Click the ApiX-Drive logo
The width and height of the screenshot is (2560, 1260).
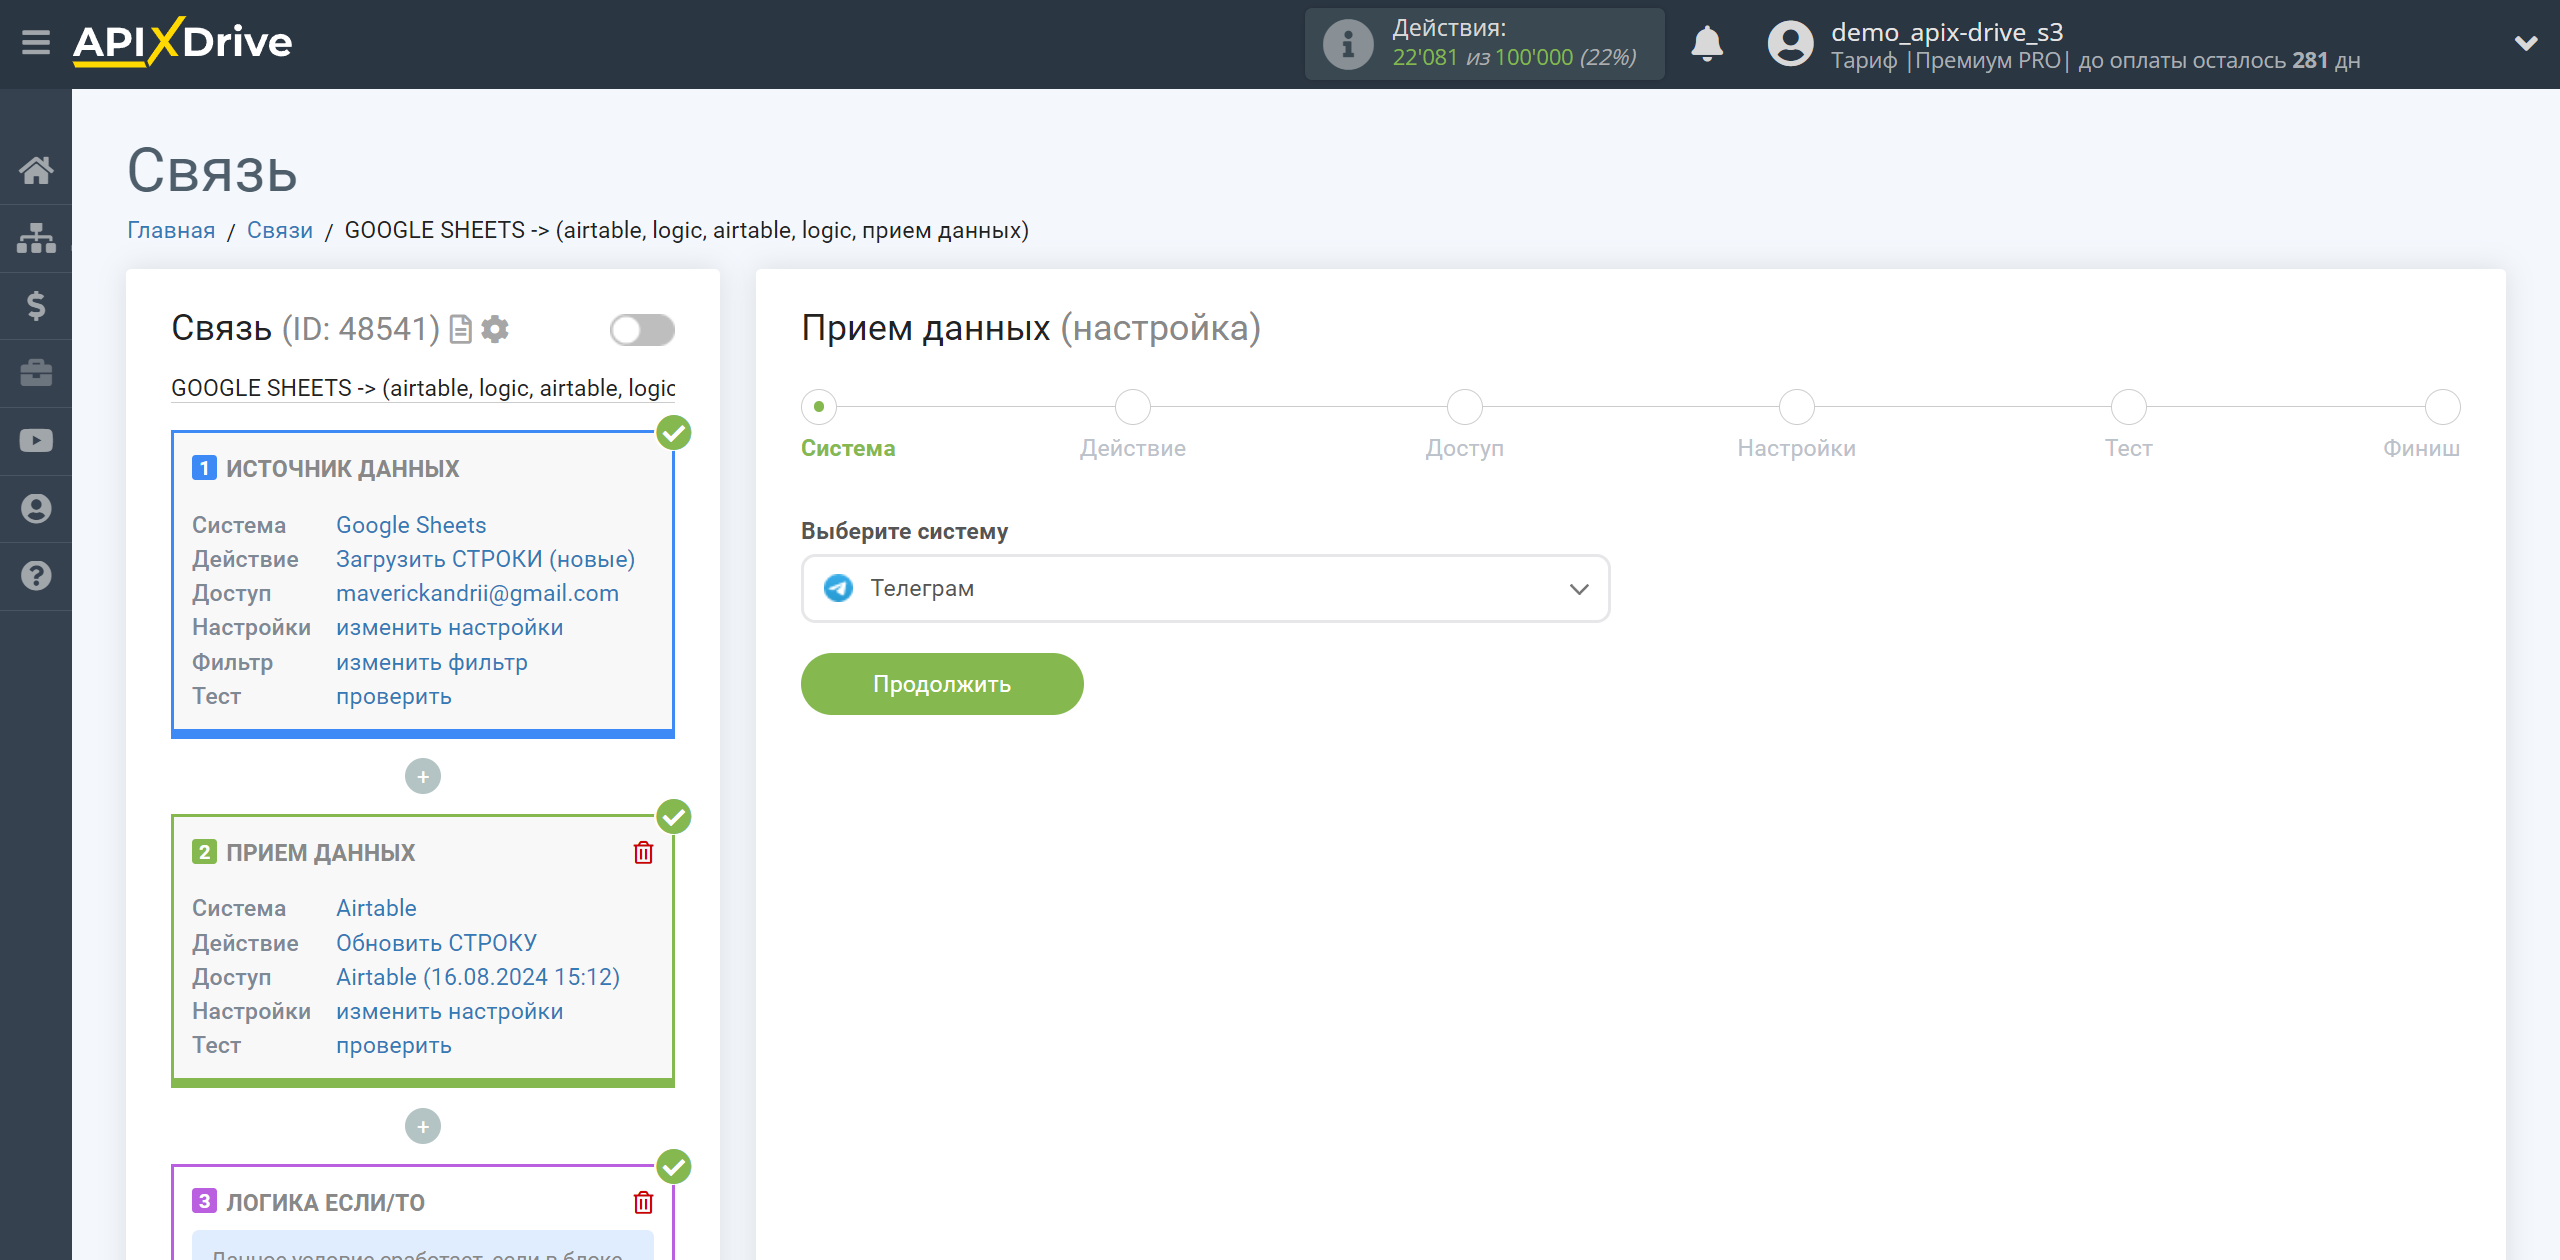click(x=182, y=42)
